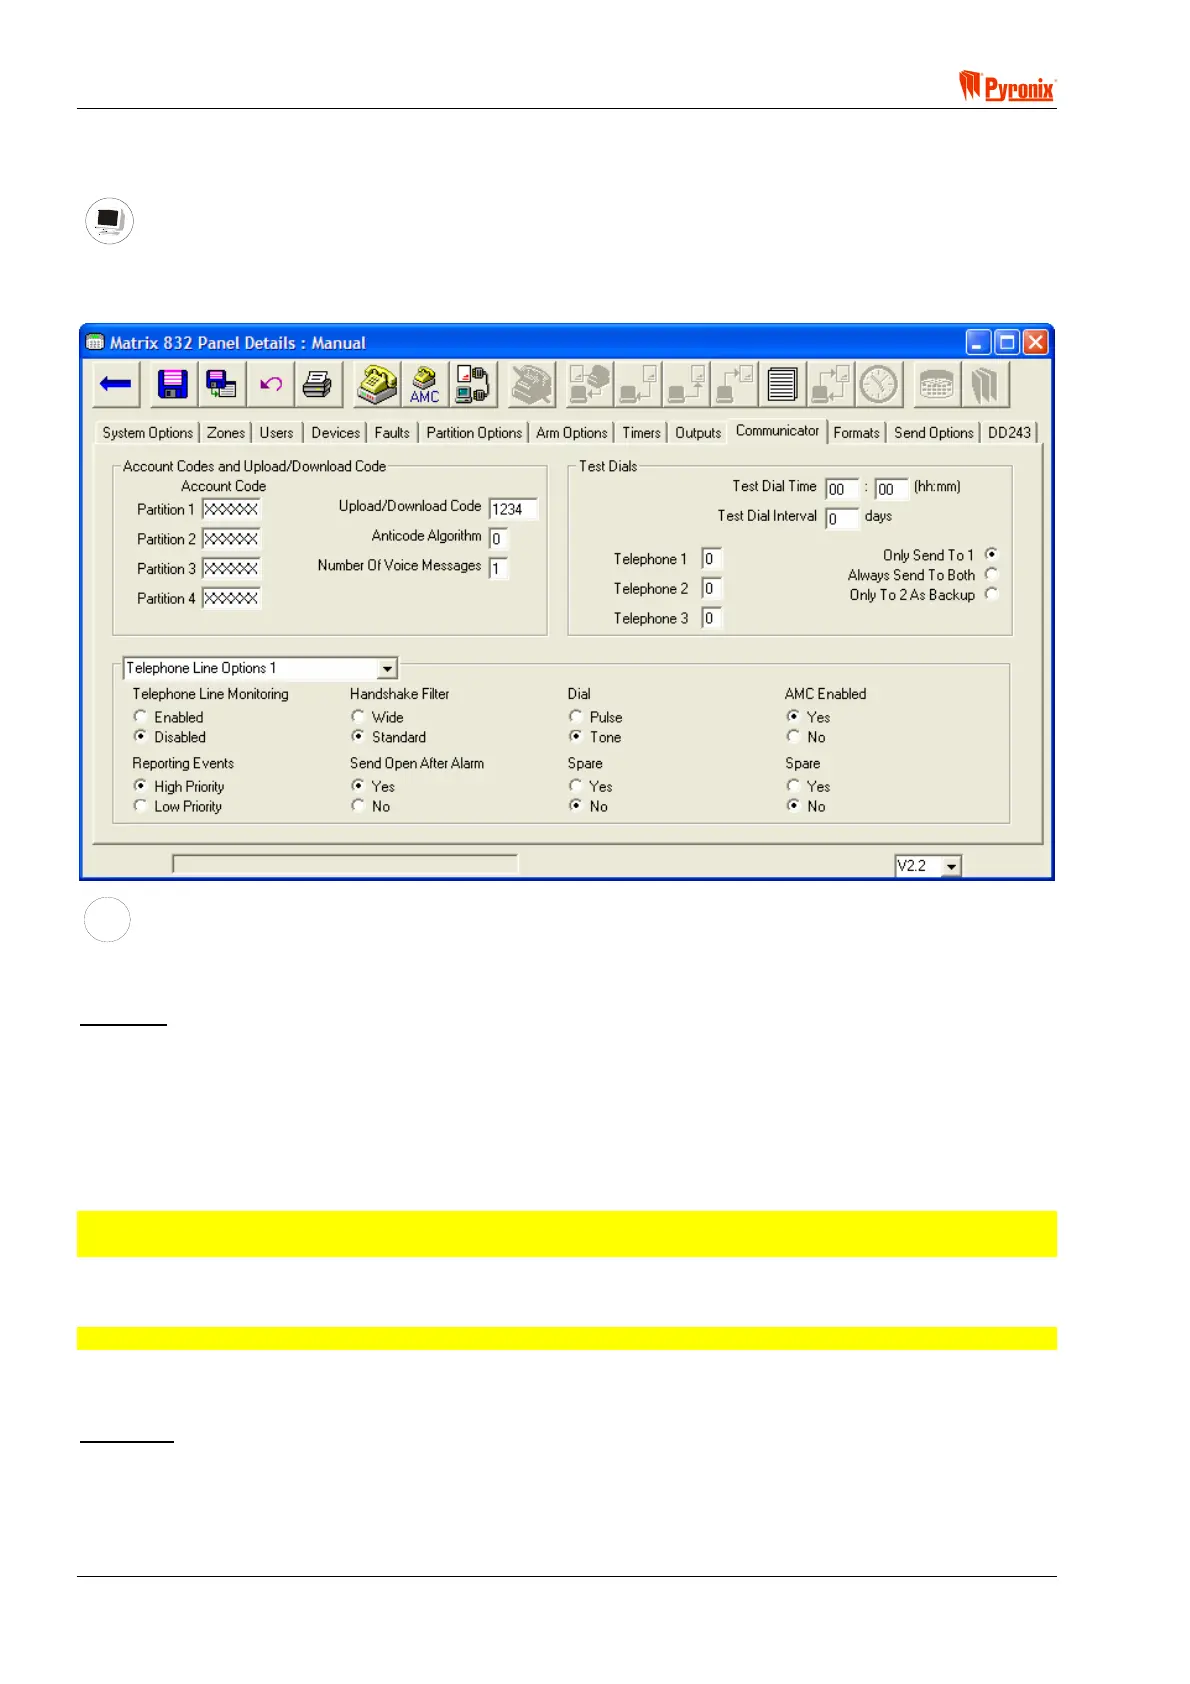
Task: Switch to the Send Options tab
Action: pos(934,433)
